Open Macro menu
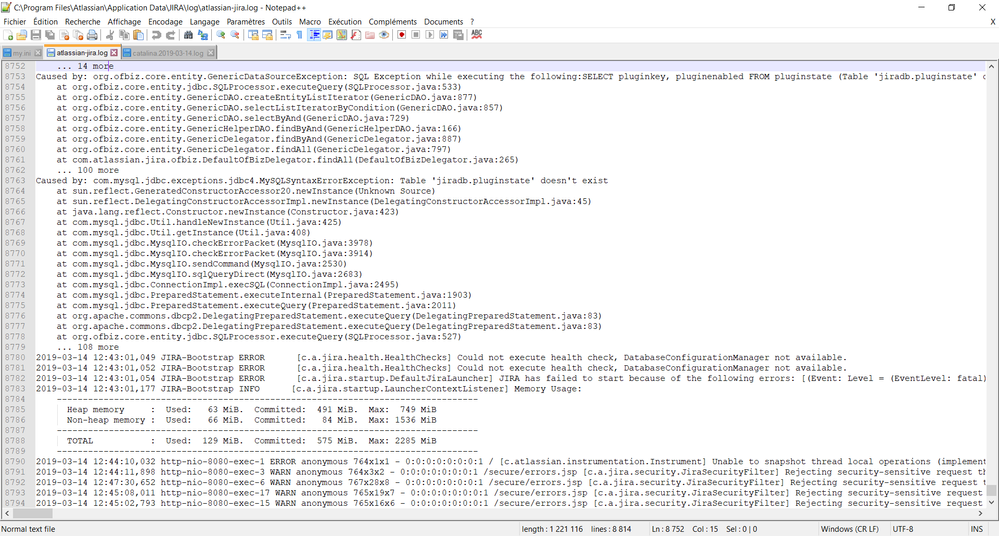 coord(310,22)
